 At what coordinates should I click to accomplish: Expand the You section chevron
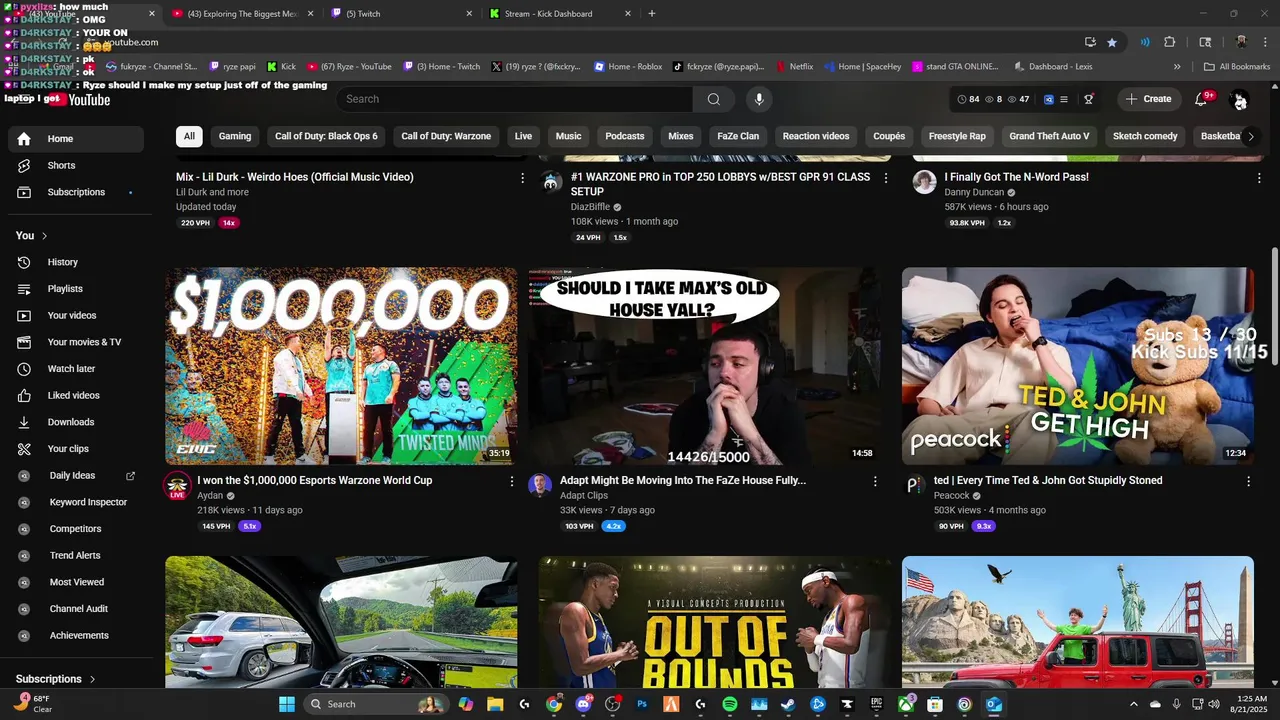click(45, 236)
